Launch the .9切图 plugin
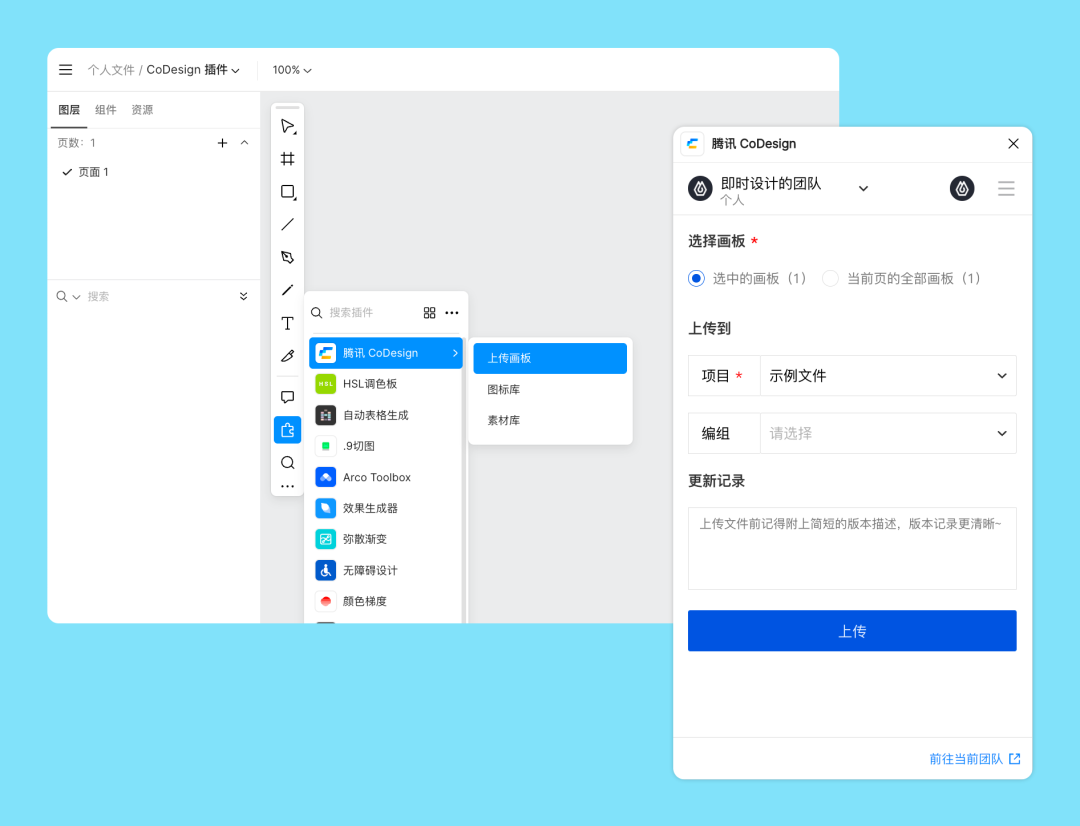Image resolution: width=1080 pixels, height=826 pixels. click(386, 446)
